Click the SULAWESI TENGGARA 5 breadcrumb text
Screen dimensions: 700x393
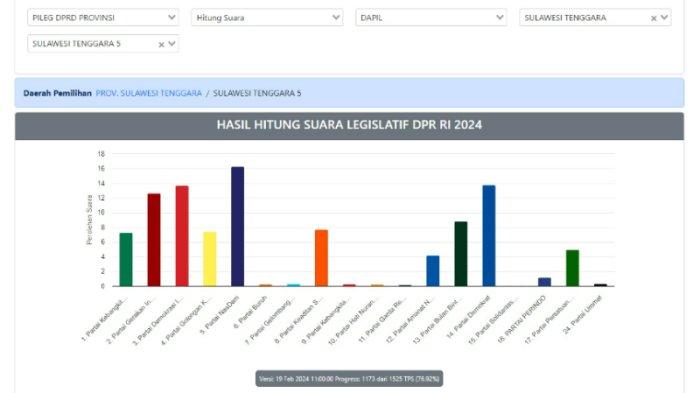pos(257,93)
